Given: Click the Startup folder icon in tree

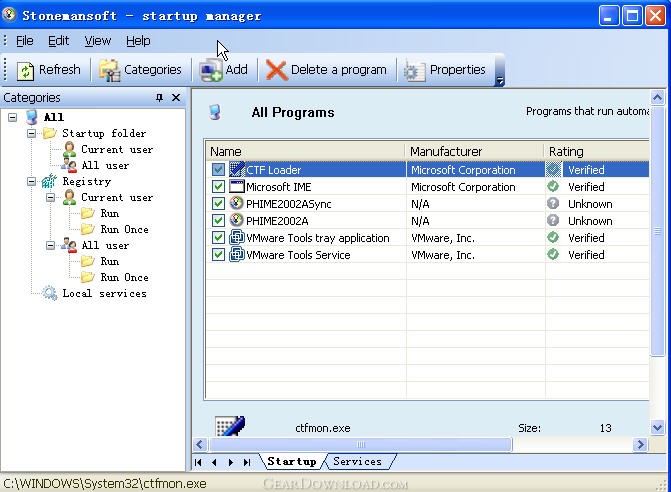Looking at the screenshot, I should pos(50,133).
